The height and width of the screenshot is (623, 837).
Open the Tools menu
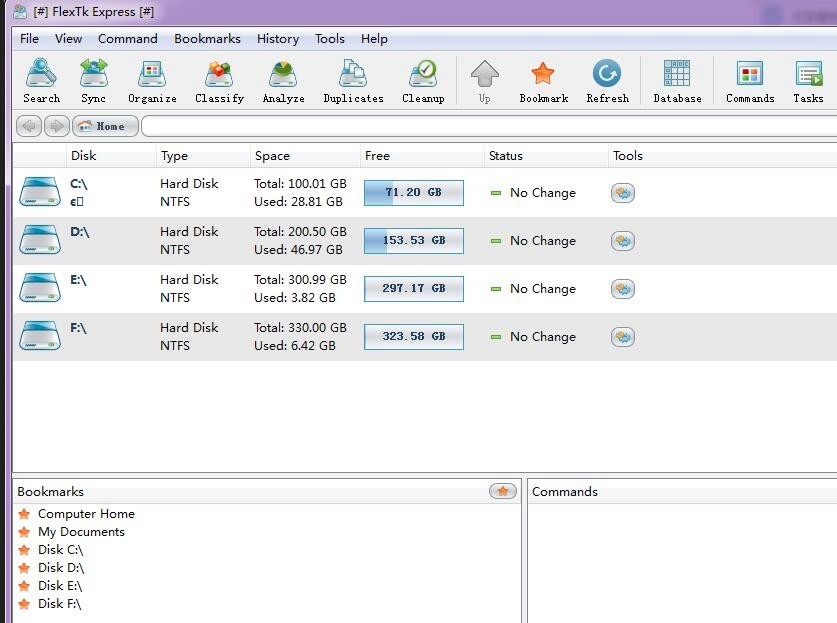click(329, 39)
